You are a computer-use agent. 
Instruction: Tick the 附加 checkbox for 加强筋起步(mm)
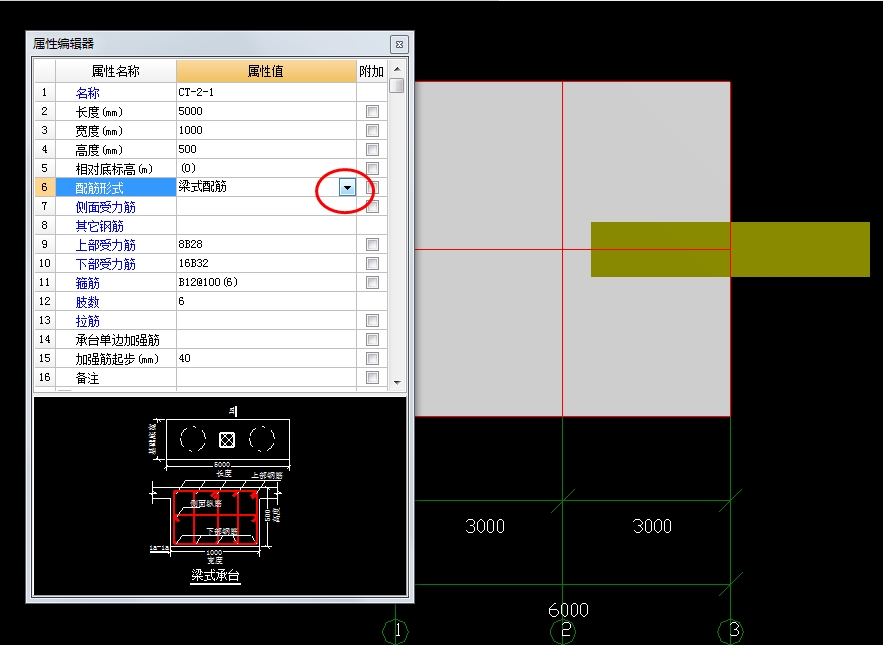coord(372,358)
